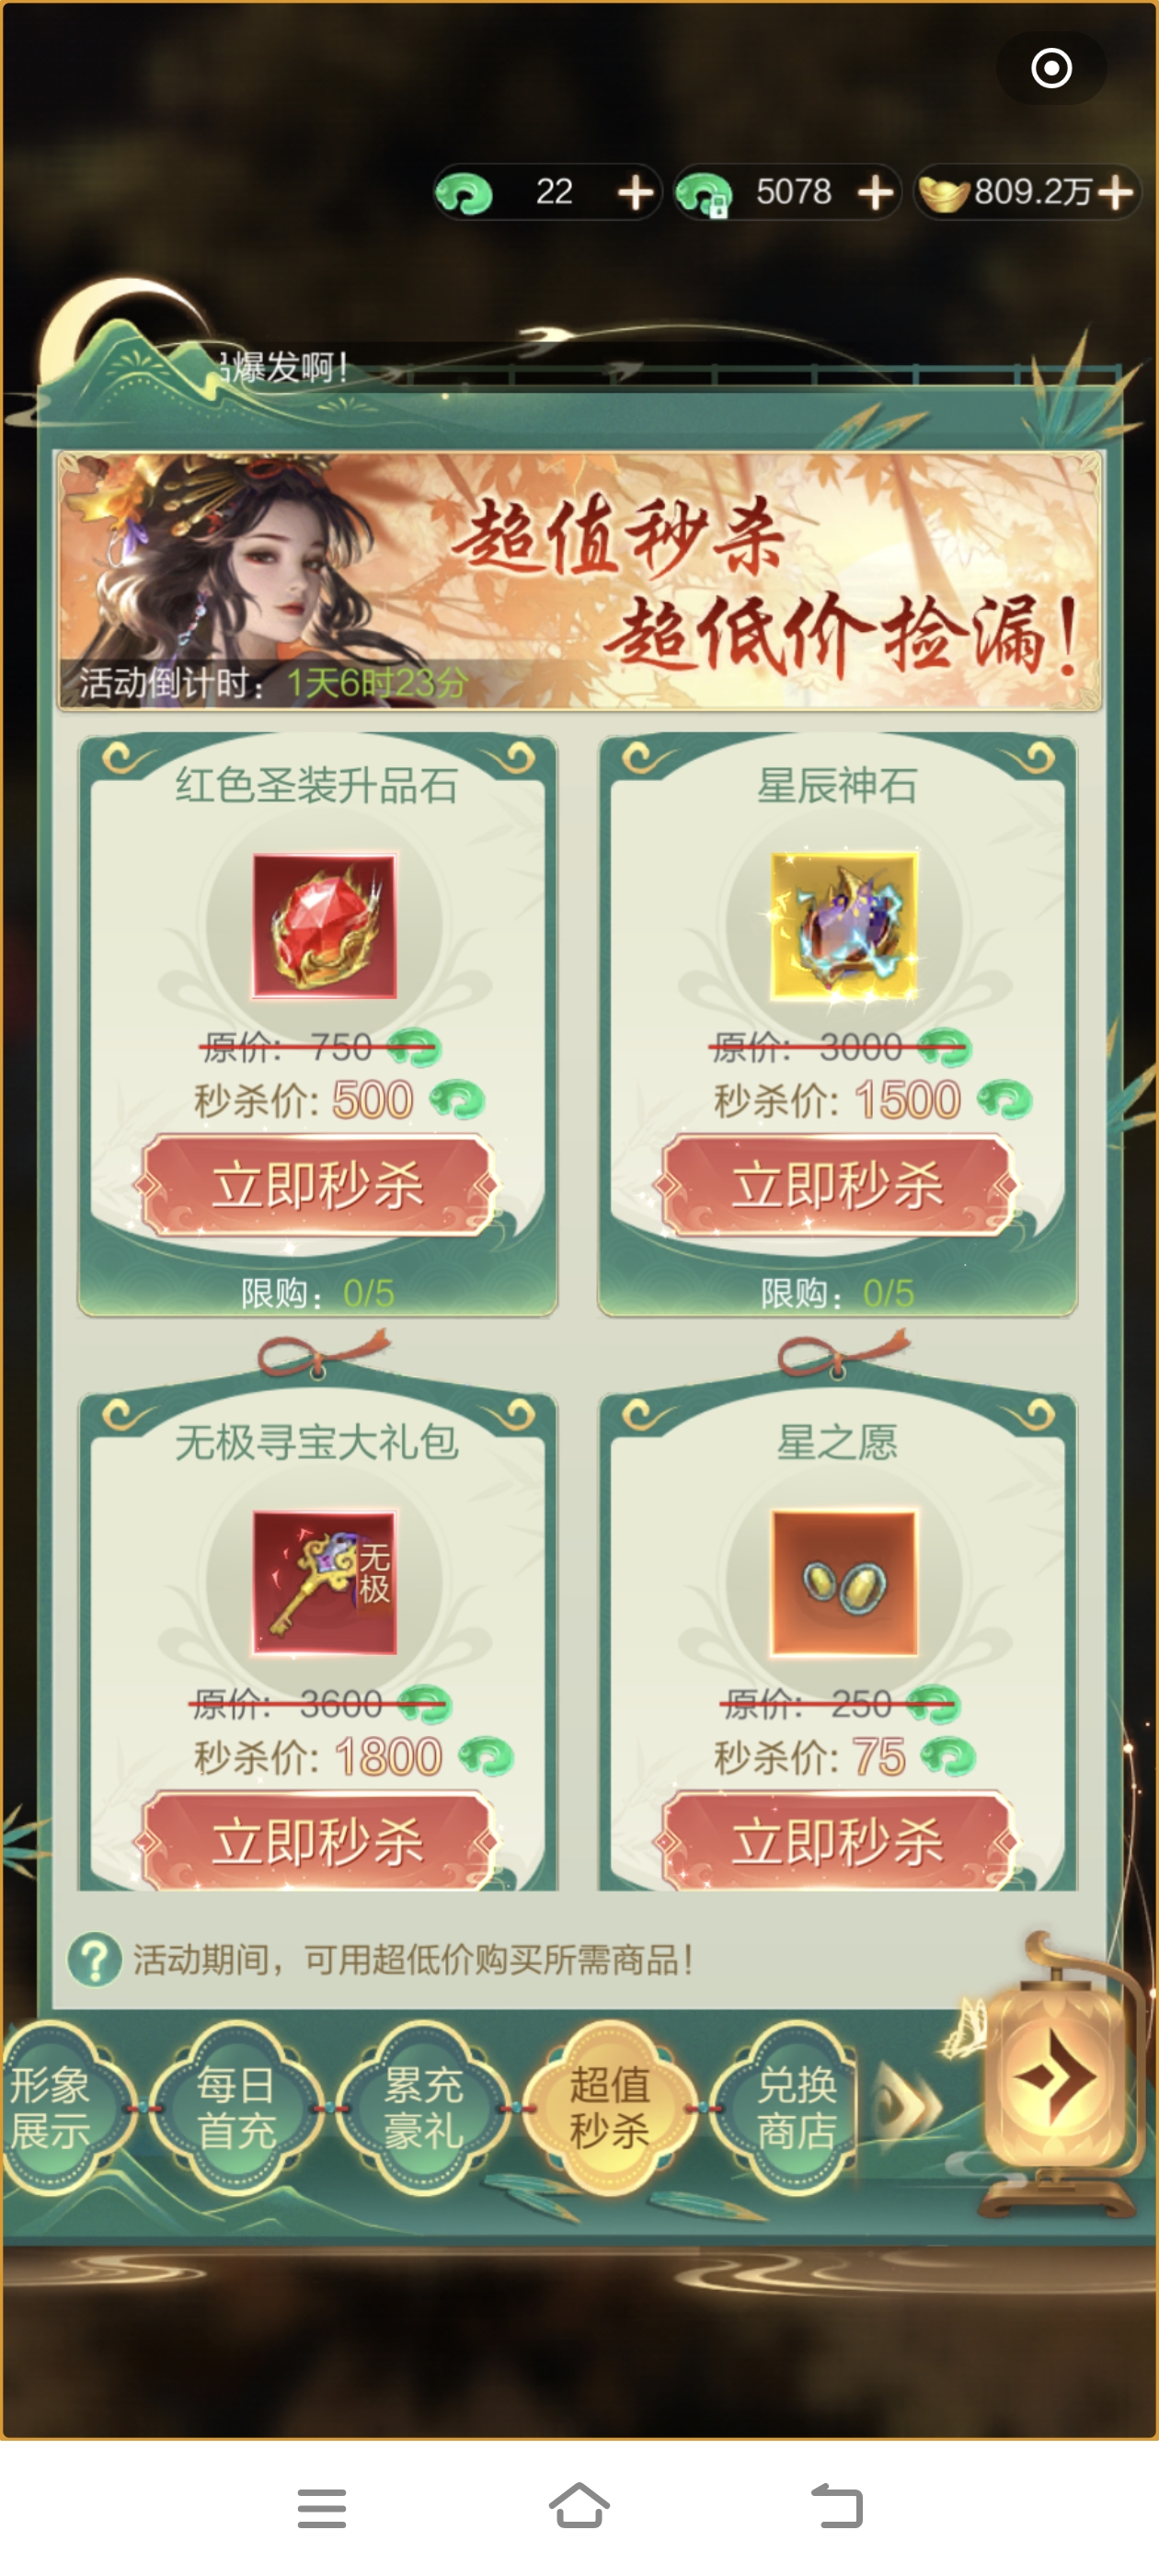
Task: Switch to the 每日首充 tab
Action: (x=236, y=2107)
